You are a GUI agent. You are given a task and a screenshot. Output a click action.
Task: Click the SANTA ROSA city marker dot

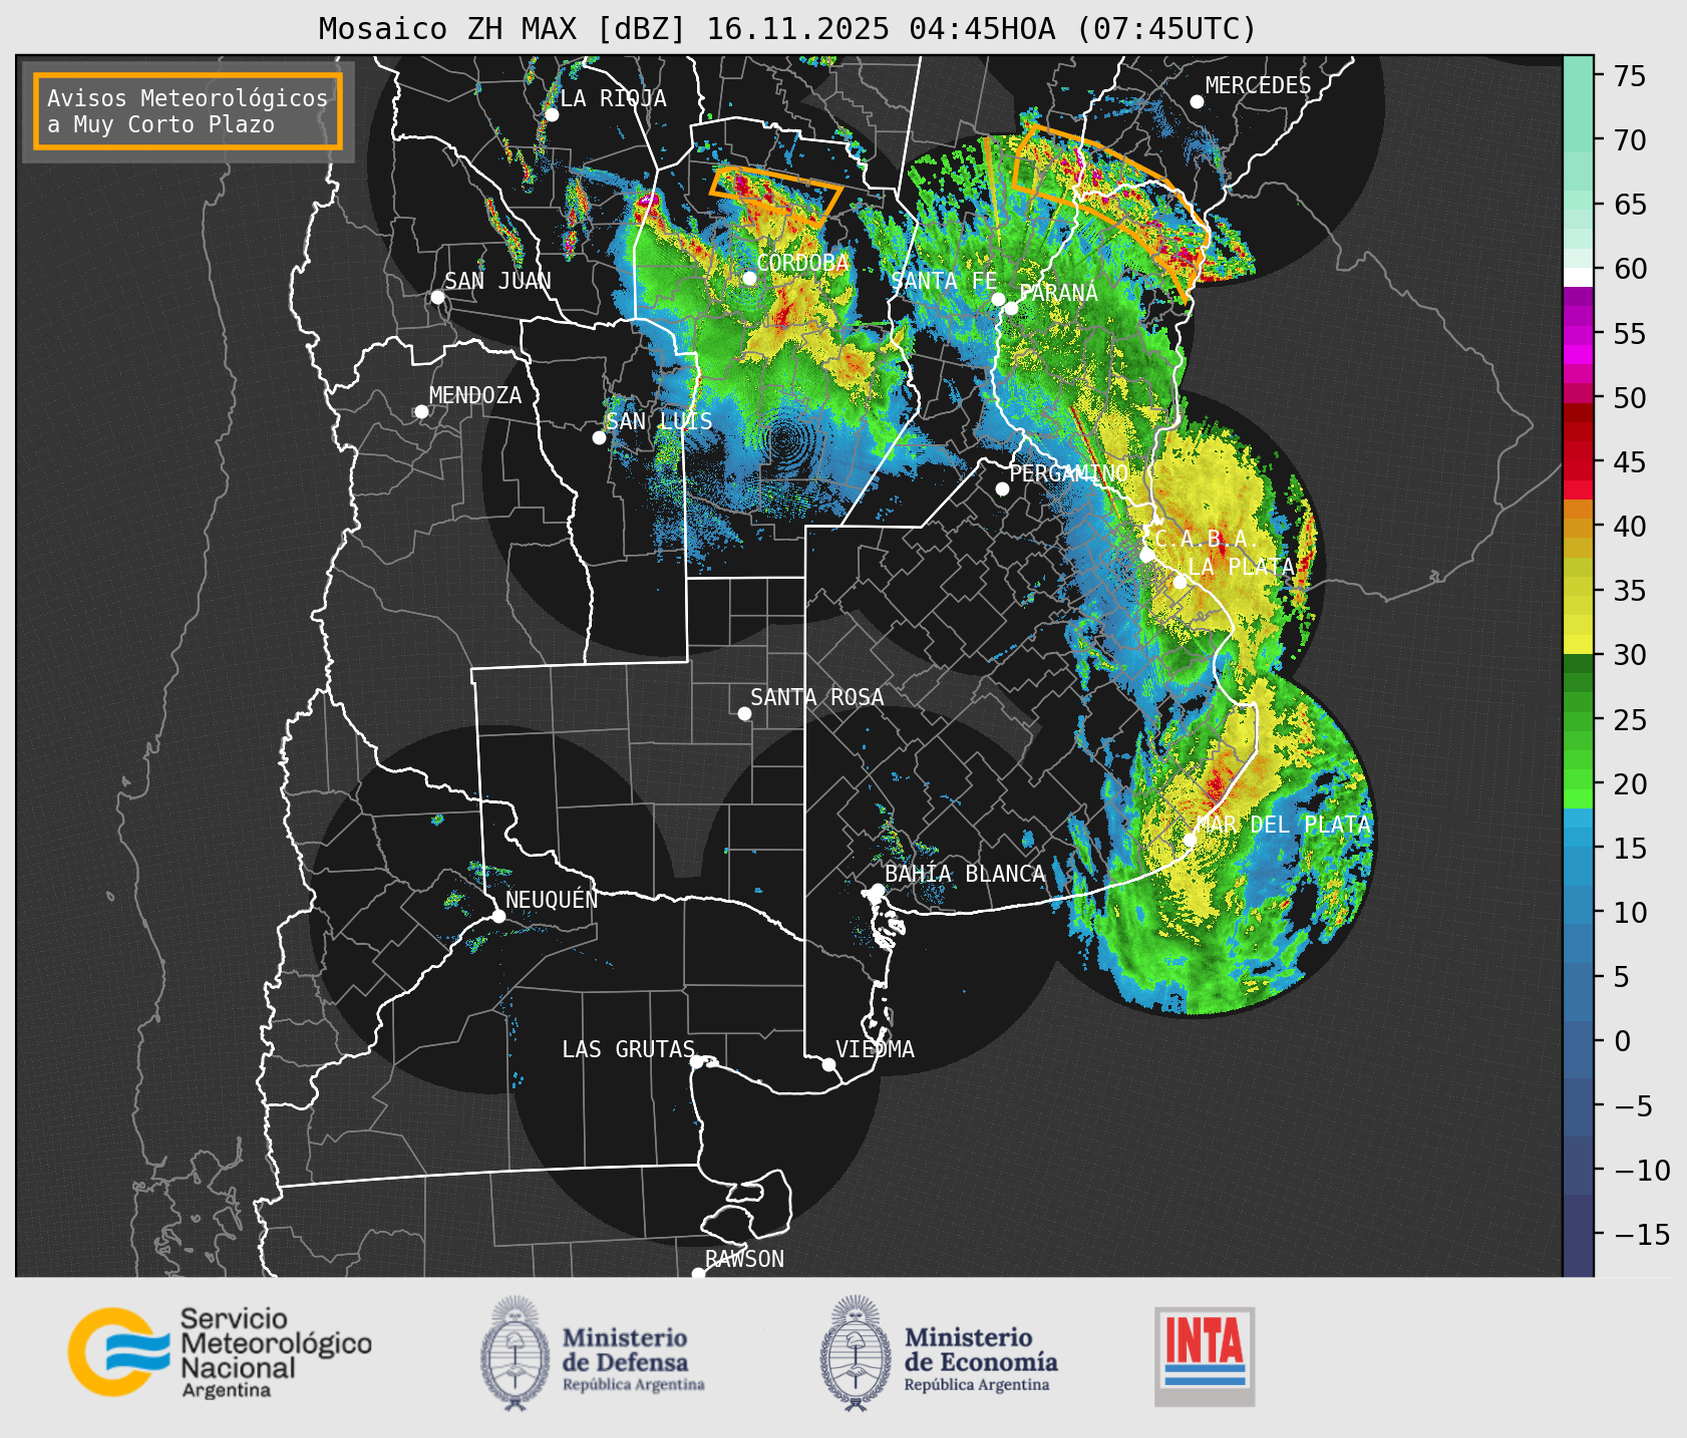pyautogui.click(x=744, y=713)
